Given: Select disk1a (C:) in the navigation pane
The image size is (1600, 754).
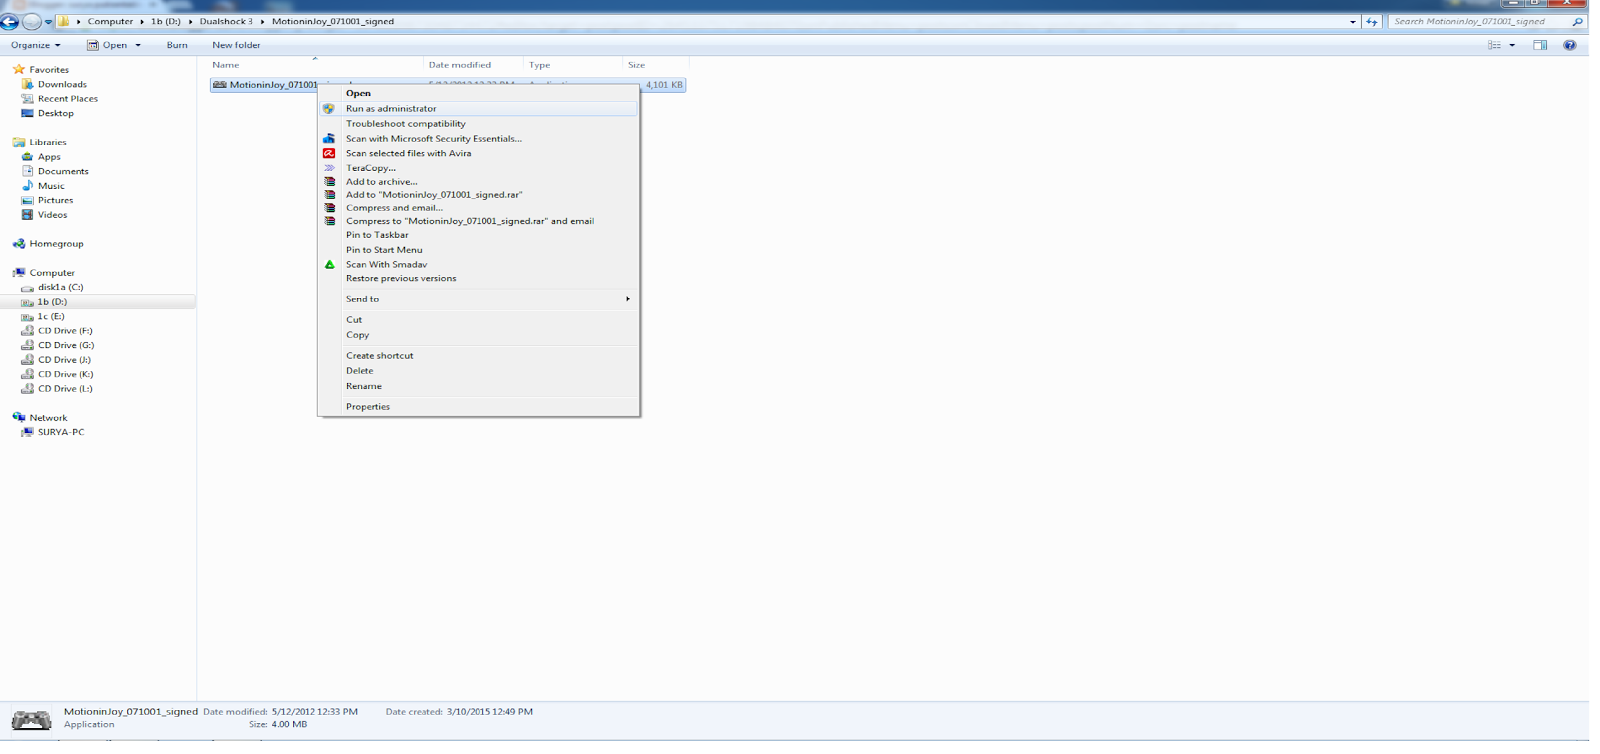Looking at the screenshot, I should pos(60,288).
